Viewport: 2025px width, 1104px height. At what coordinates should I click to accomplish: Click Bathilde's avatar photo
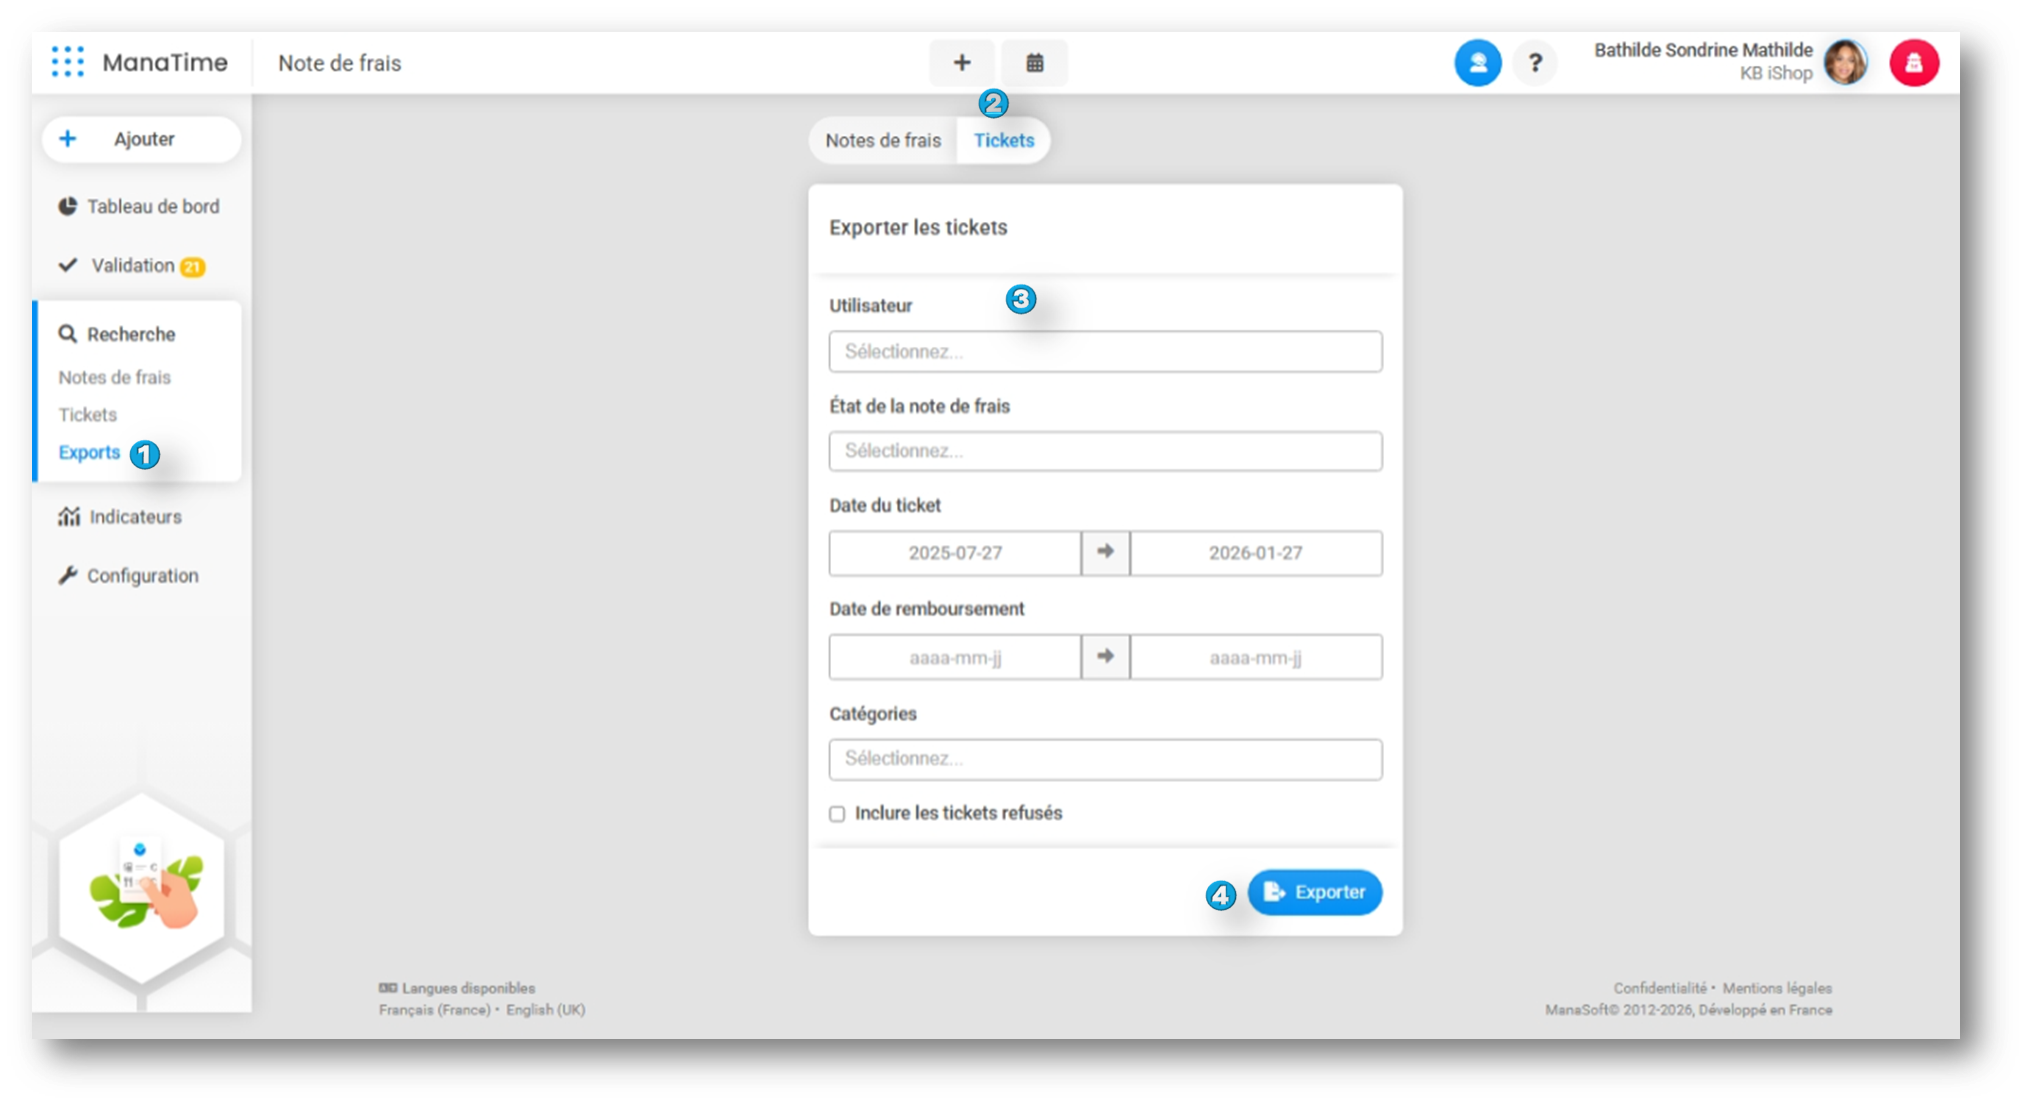1845,62
